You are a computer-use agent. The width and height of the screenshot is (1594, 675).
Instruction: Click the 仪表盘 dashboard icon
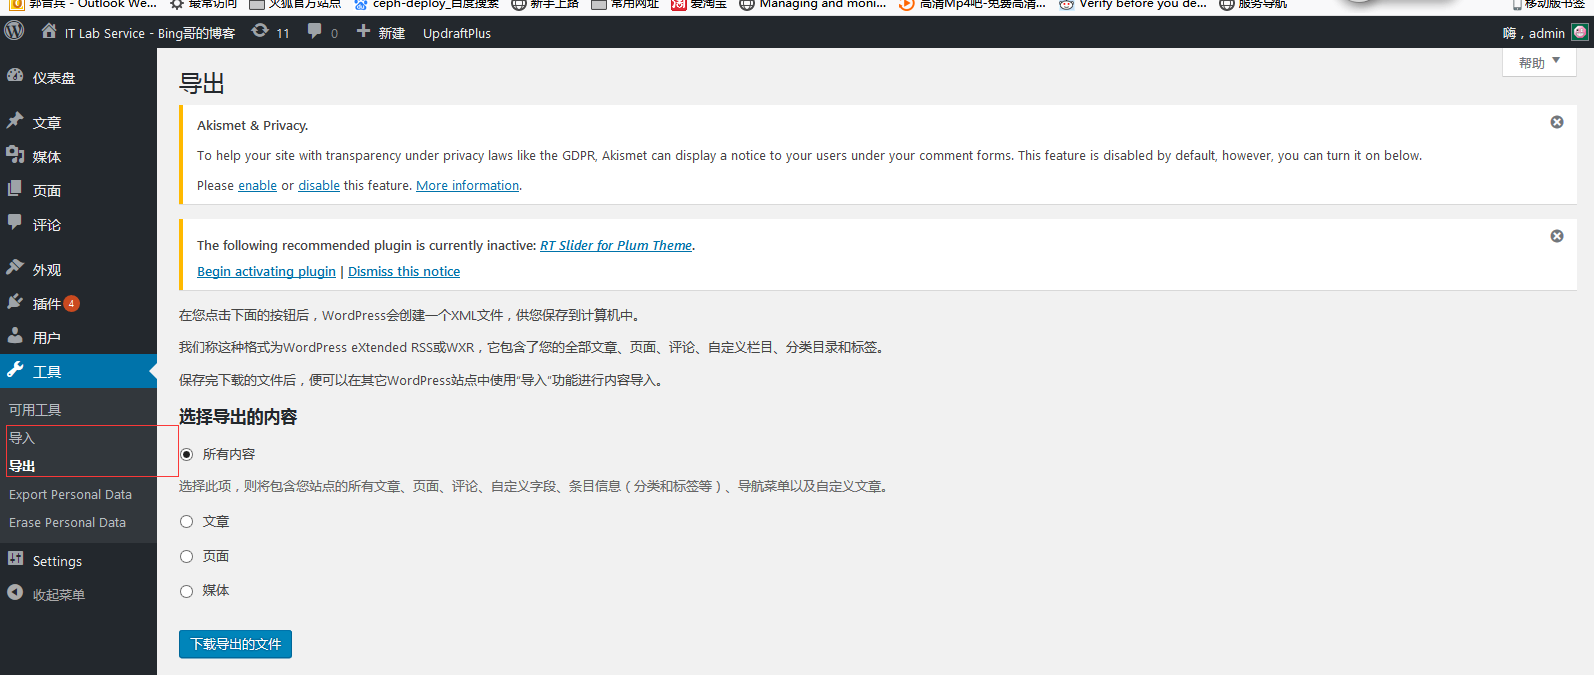coord(15,76)
